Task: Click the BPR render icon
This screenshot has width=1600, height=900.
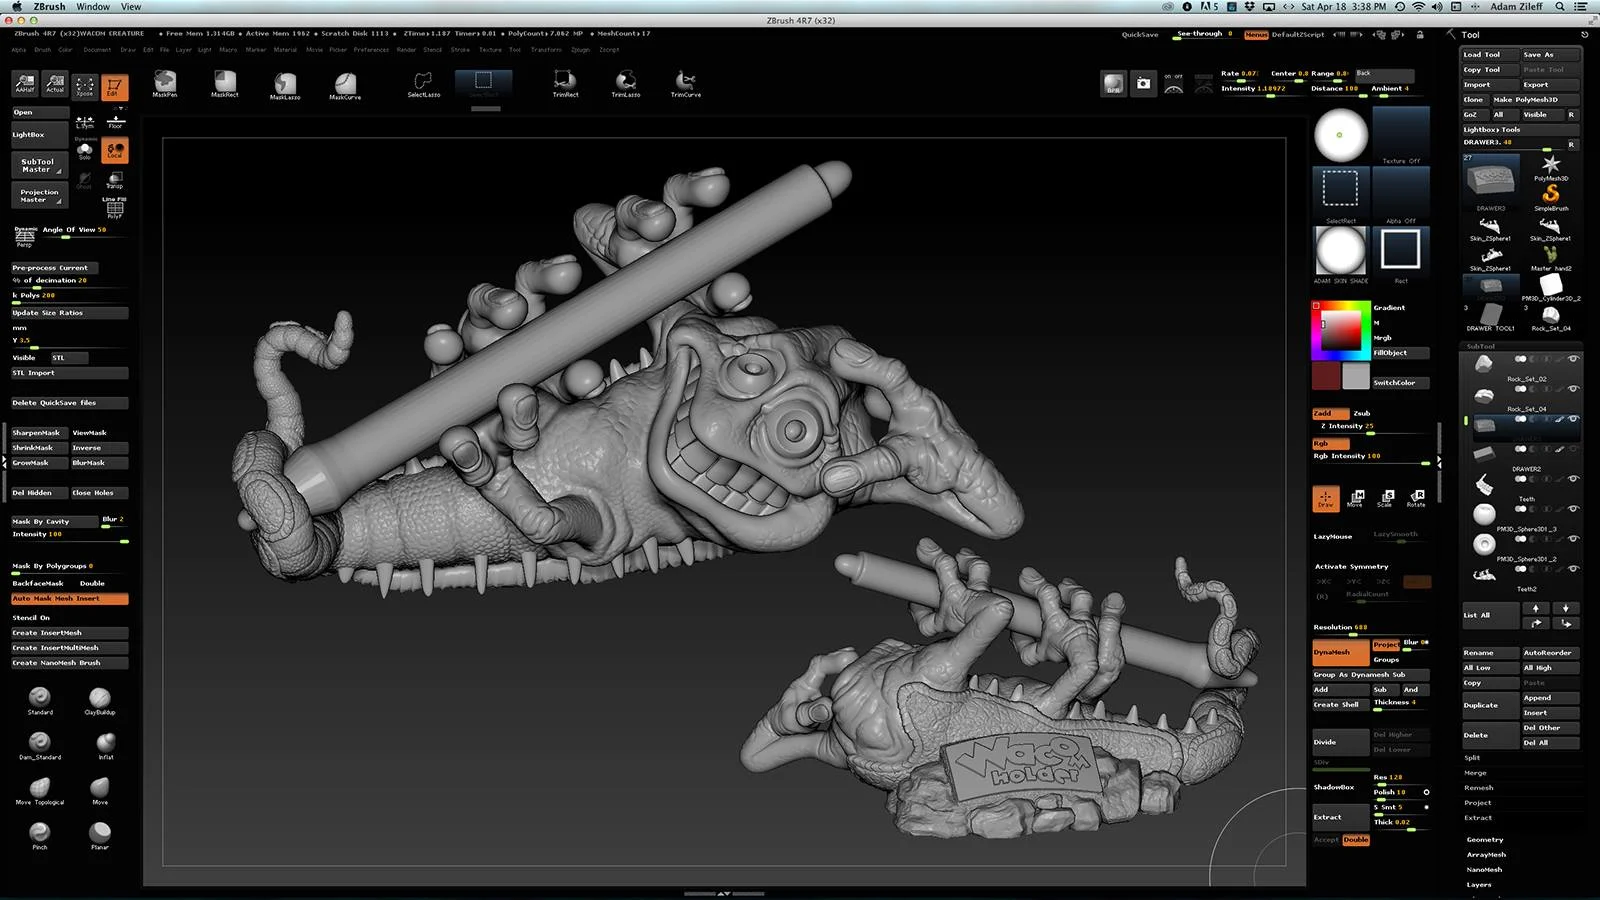Action: [x=1113, y=84]
